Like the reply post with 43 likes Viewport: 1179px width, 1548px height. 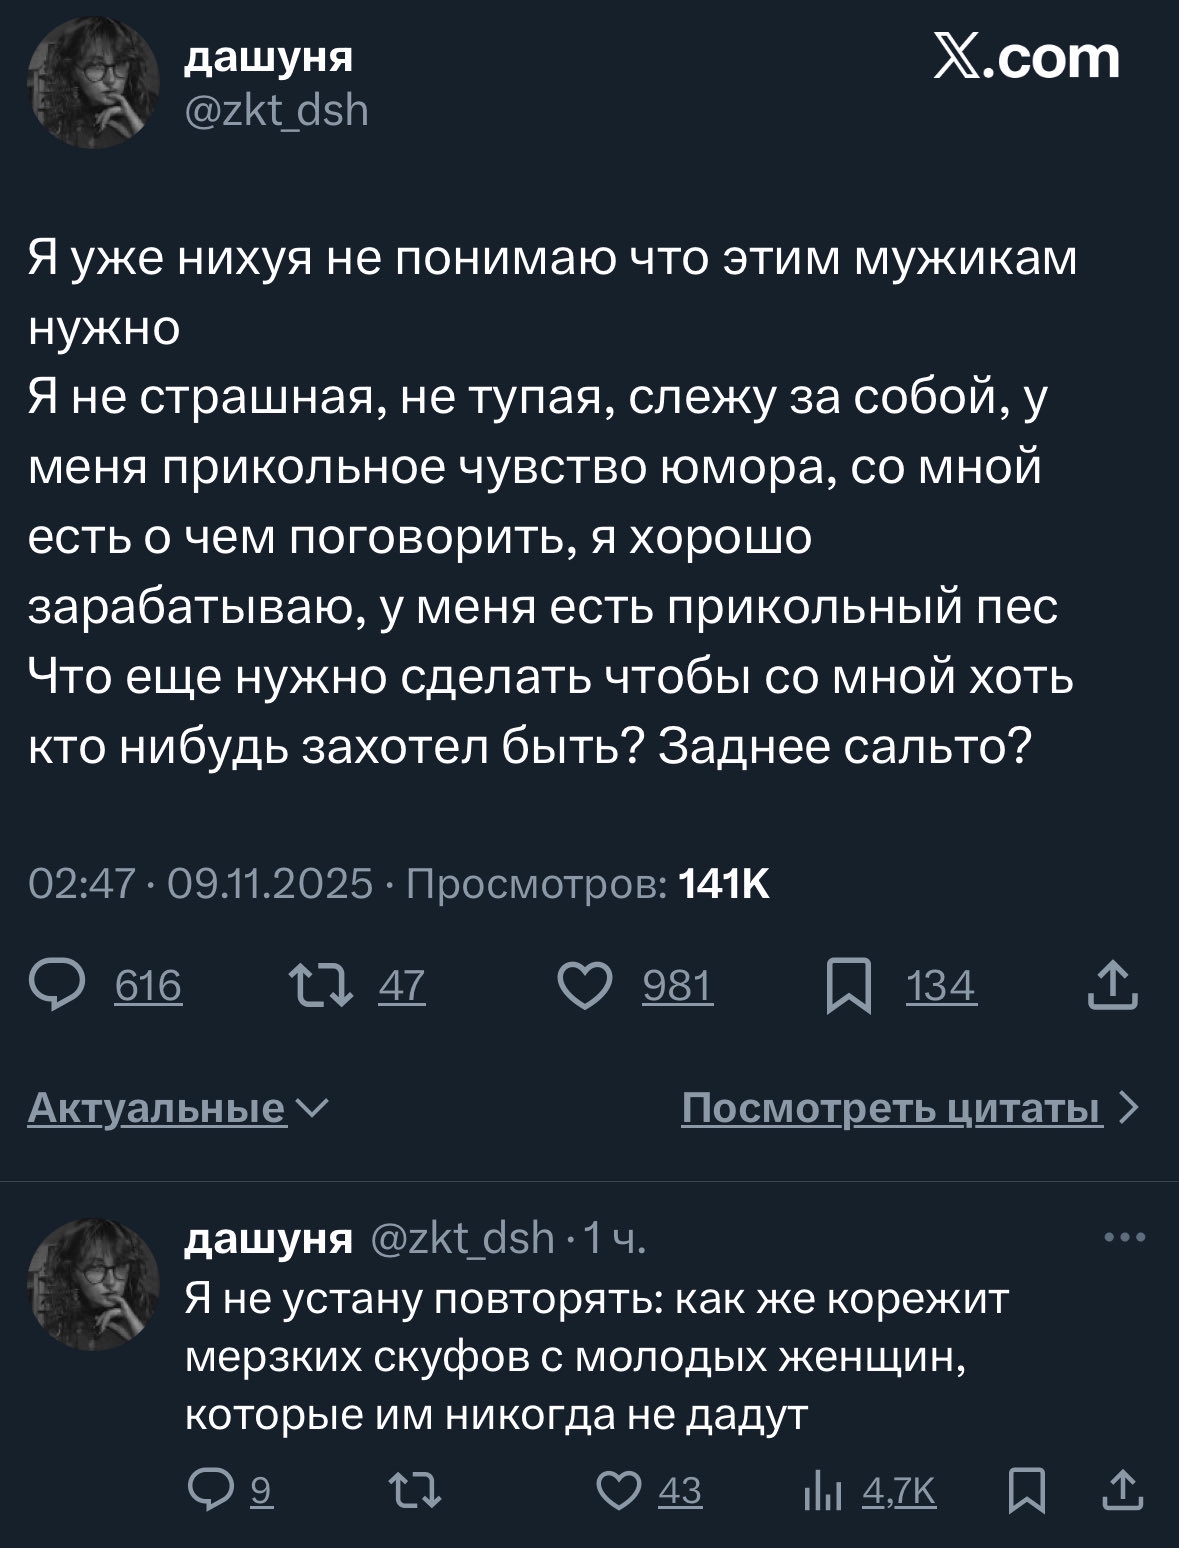click(x=619, y=1492)
